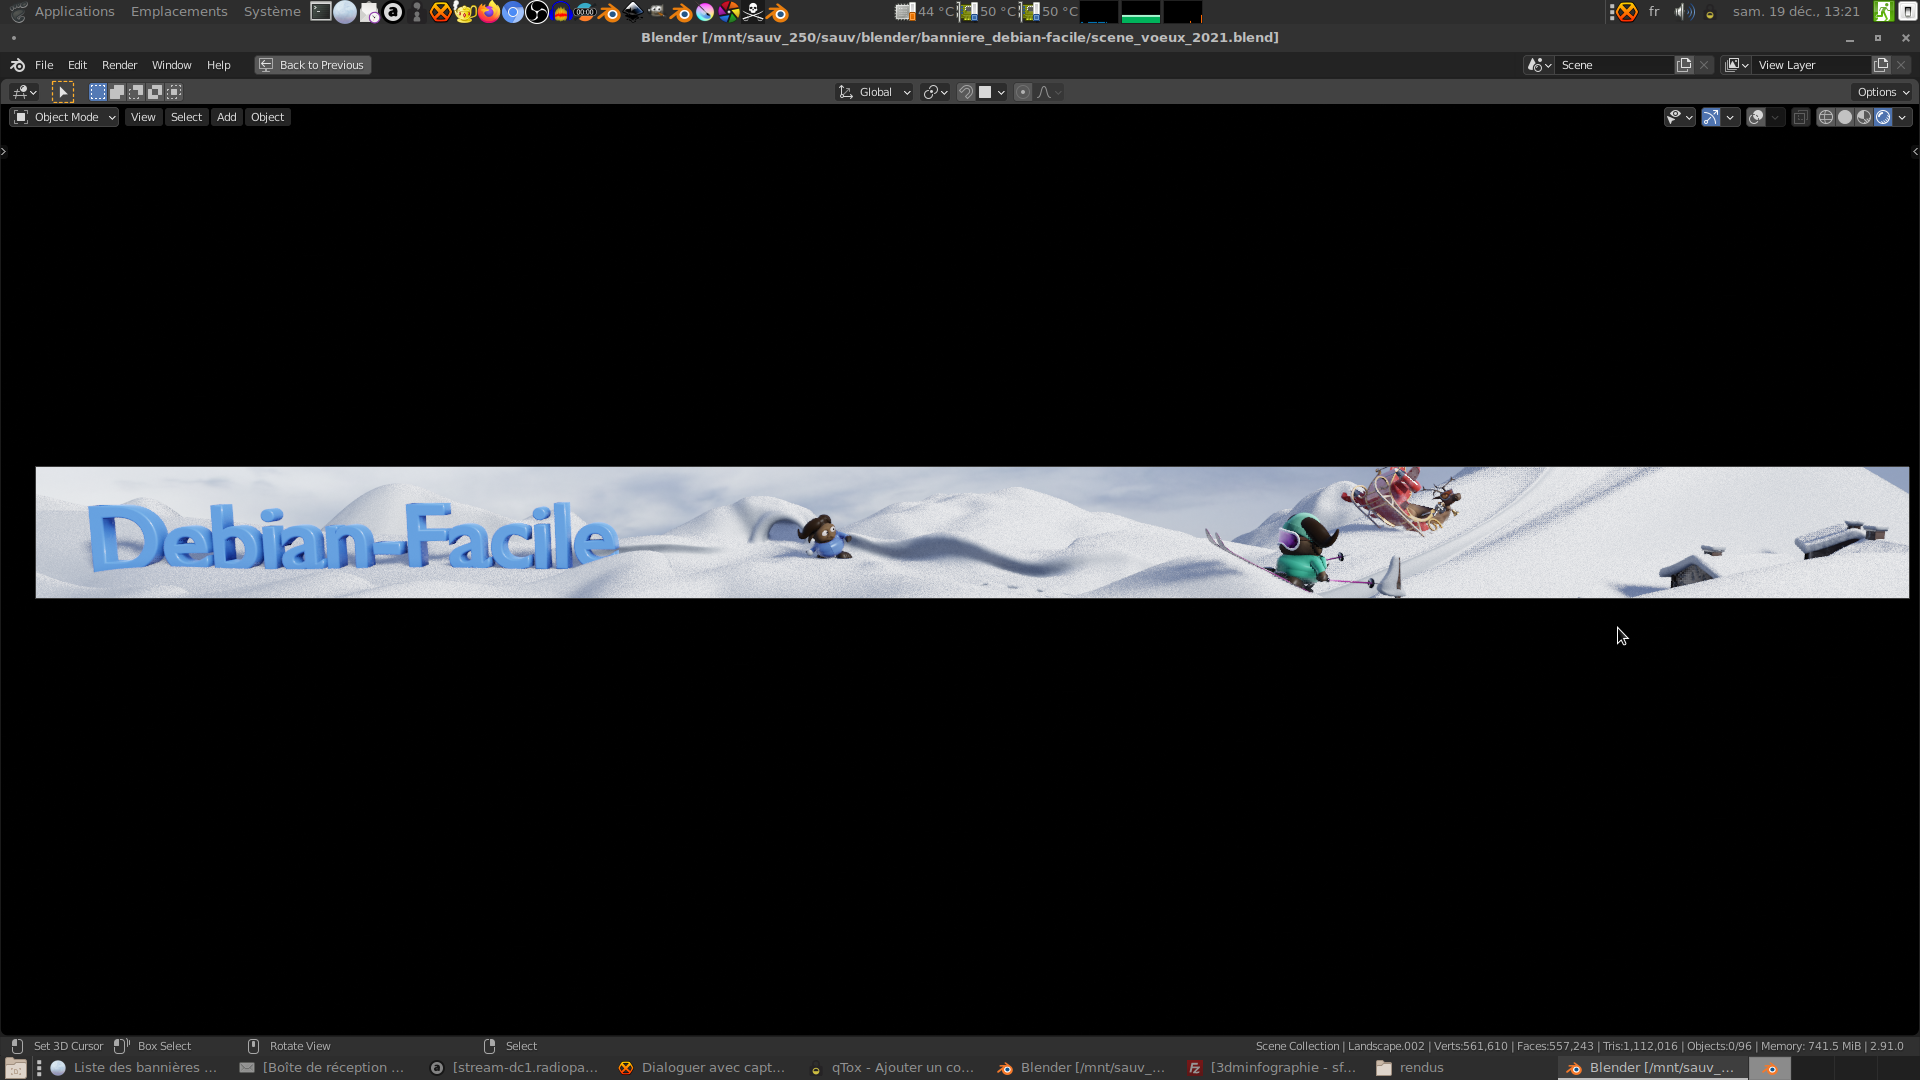The height and width of the screenshot is (1080, 1920).
Task: Click the View Layer name field
Action: tap(1812, 65)
